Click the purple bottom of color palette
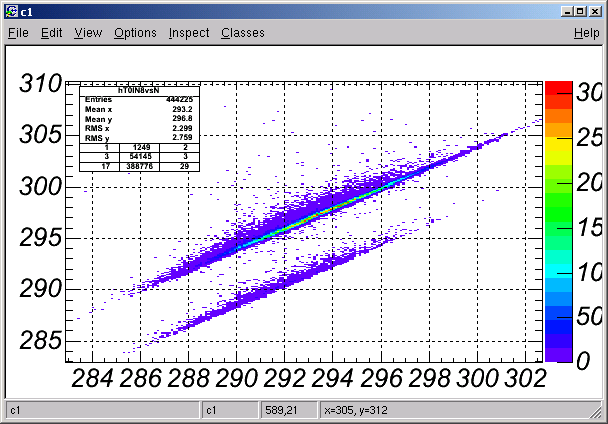 pos(559,355)
